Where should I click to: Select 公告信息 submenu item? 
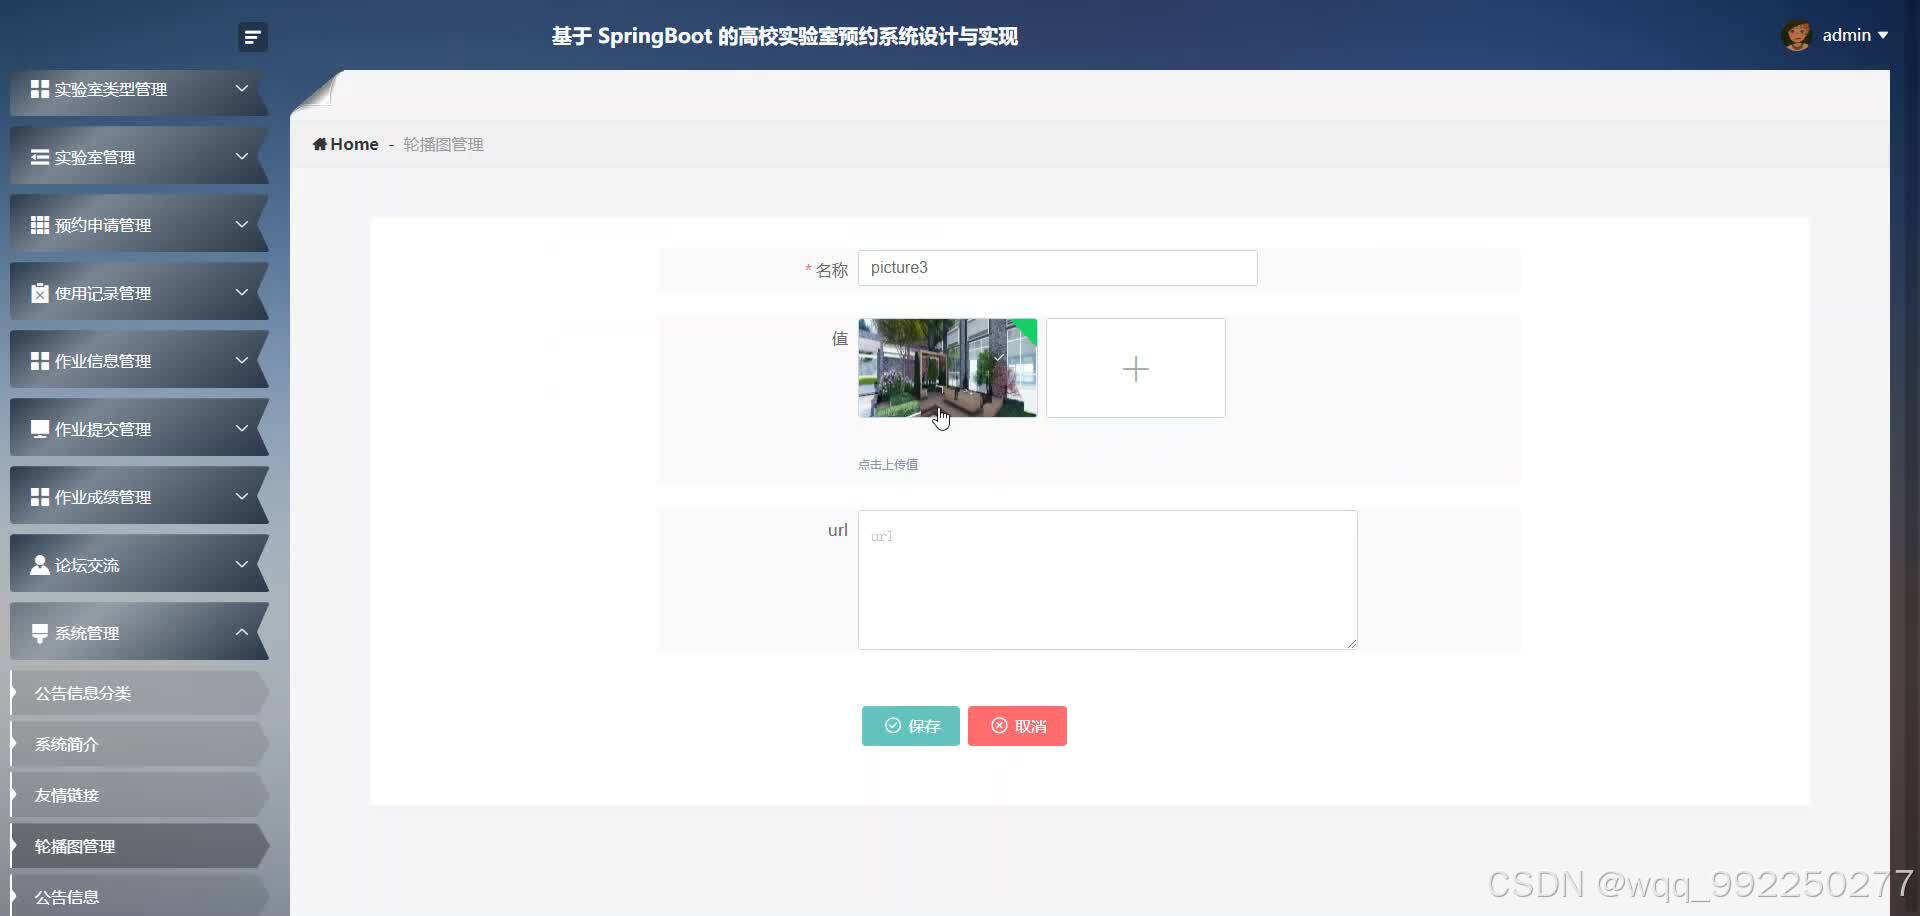(x=139, y=896)
